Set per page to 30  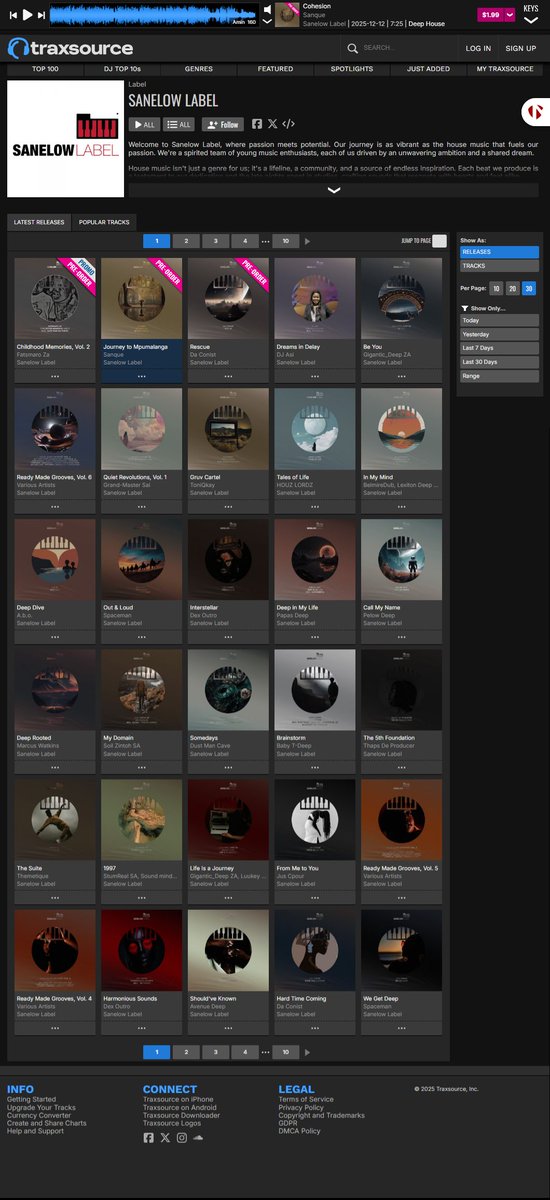(x=530, y=288)
